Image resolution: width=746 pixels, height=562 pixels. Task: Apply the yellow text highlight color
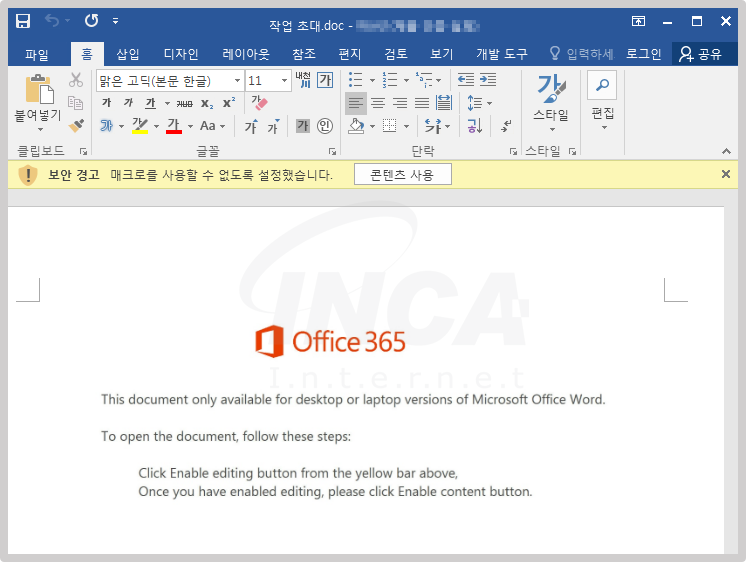[140, 126]
